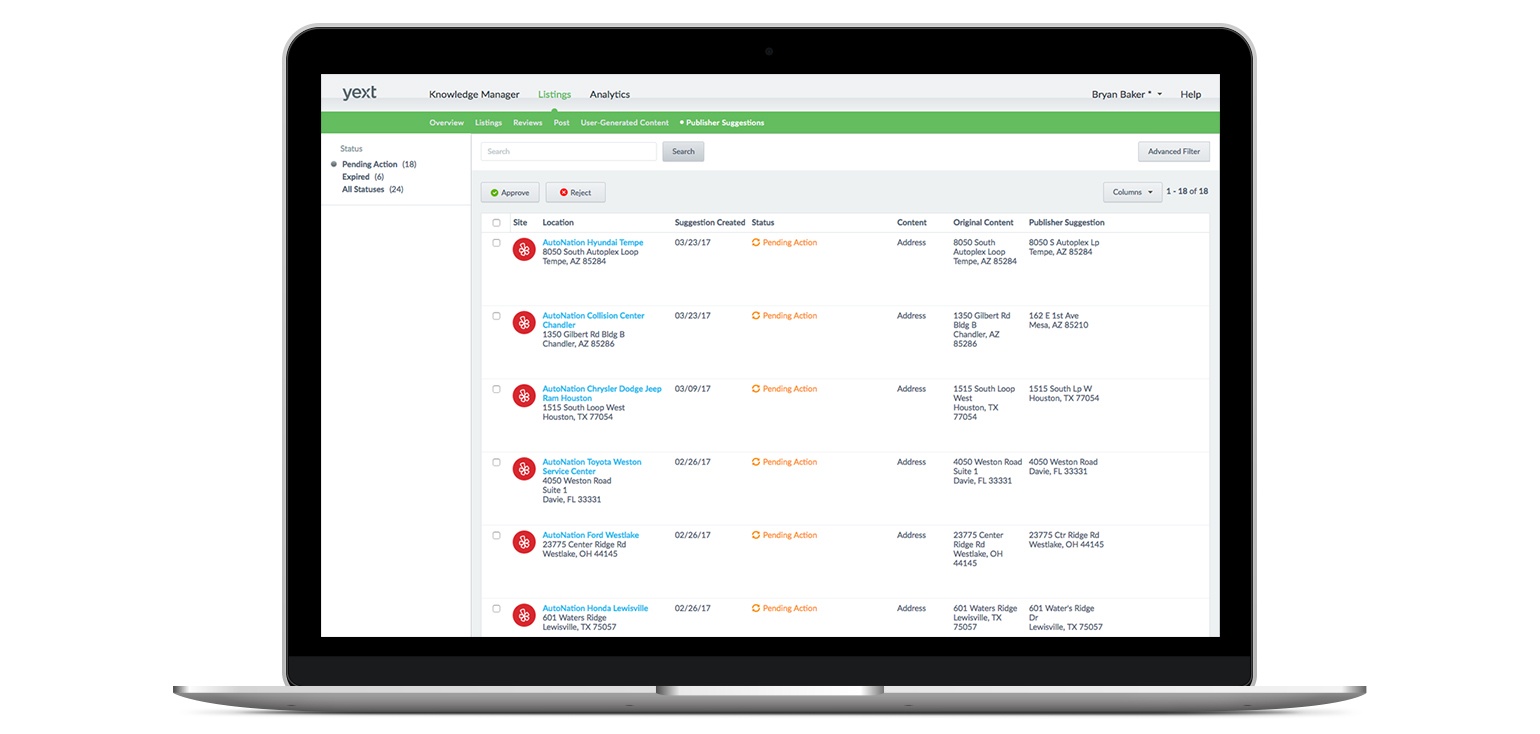Screen dimensions: 1540x734
Task: Check the box for AutoNation Hyundai Tempe row
Action: [497, 243]
